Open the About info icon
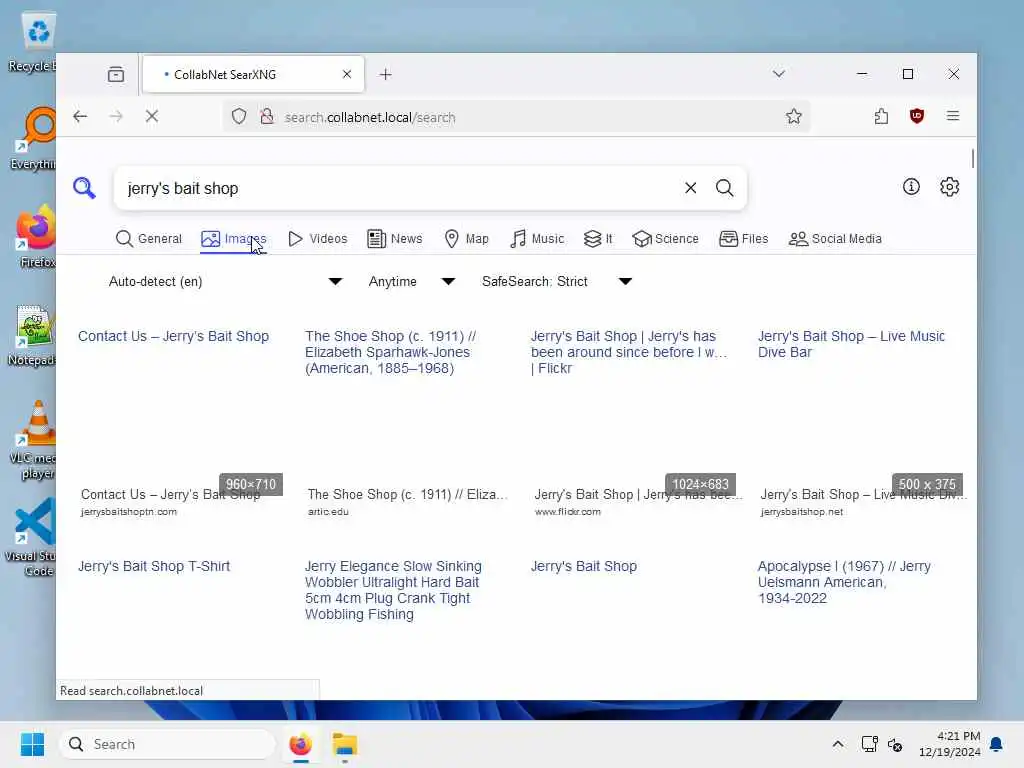The width and height of the screenshot is (1024, 768). pos(911,187)
